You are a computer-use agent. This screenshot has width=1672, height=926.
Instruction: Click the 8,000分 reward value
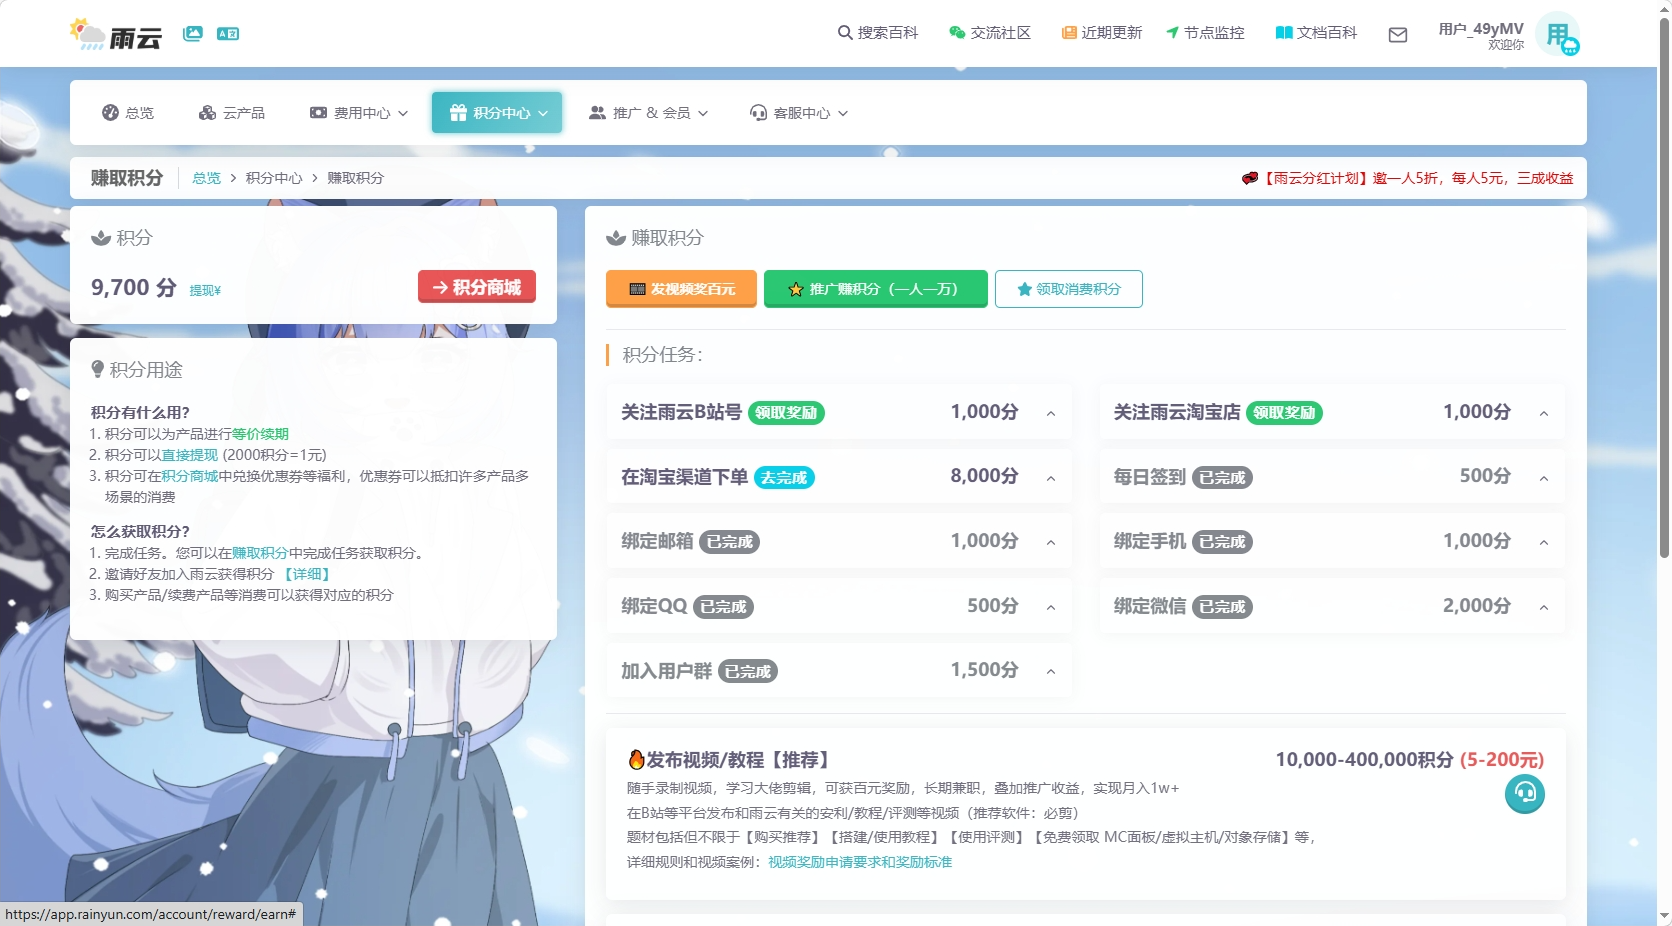tap(984, 476)
